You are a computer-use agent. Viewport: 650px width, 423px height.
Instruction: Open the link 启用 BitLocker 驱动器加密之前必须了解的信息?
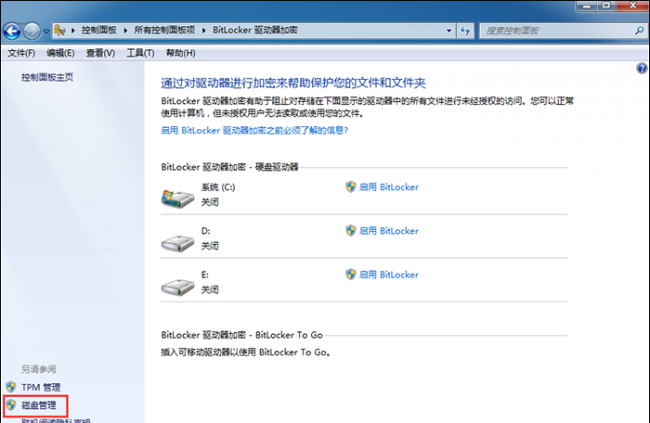point(255,131)
